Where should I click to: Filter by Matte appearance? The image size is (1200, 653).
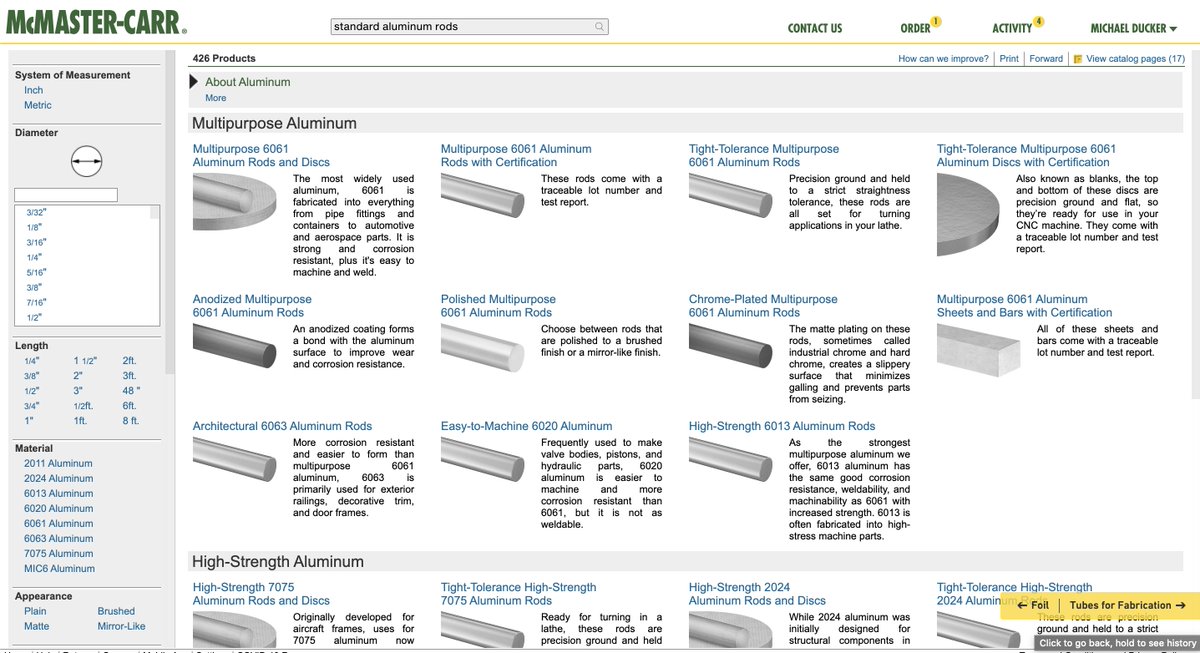click(x=36, y=626)
